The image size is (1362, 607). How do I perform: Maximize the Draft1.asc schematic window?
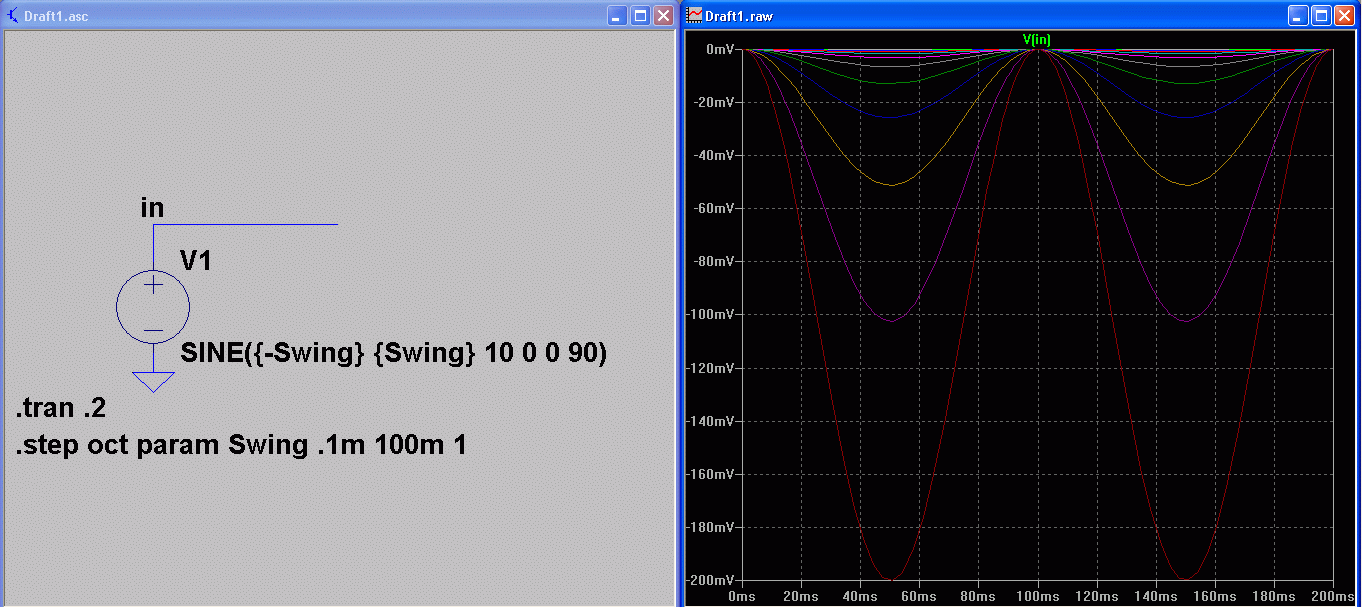point(641,16)
